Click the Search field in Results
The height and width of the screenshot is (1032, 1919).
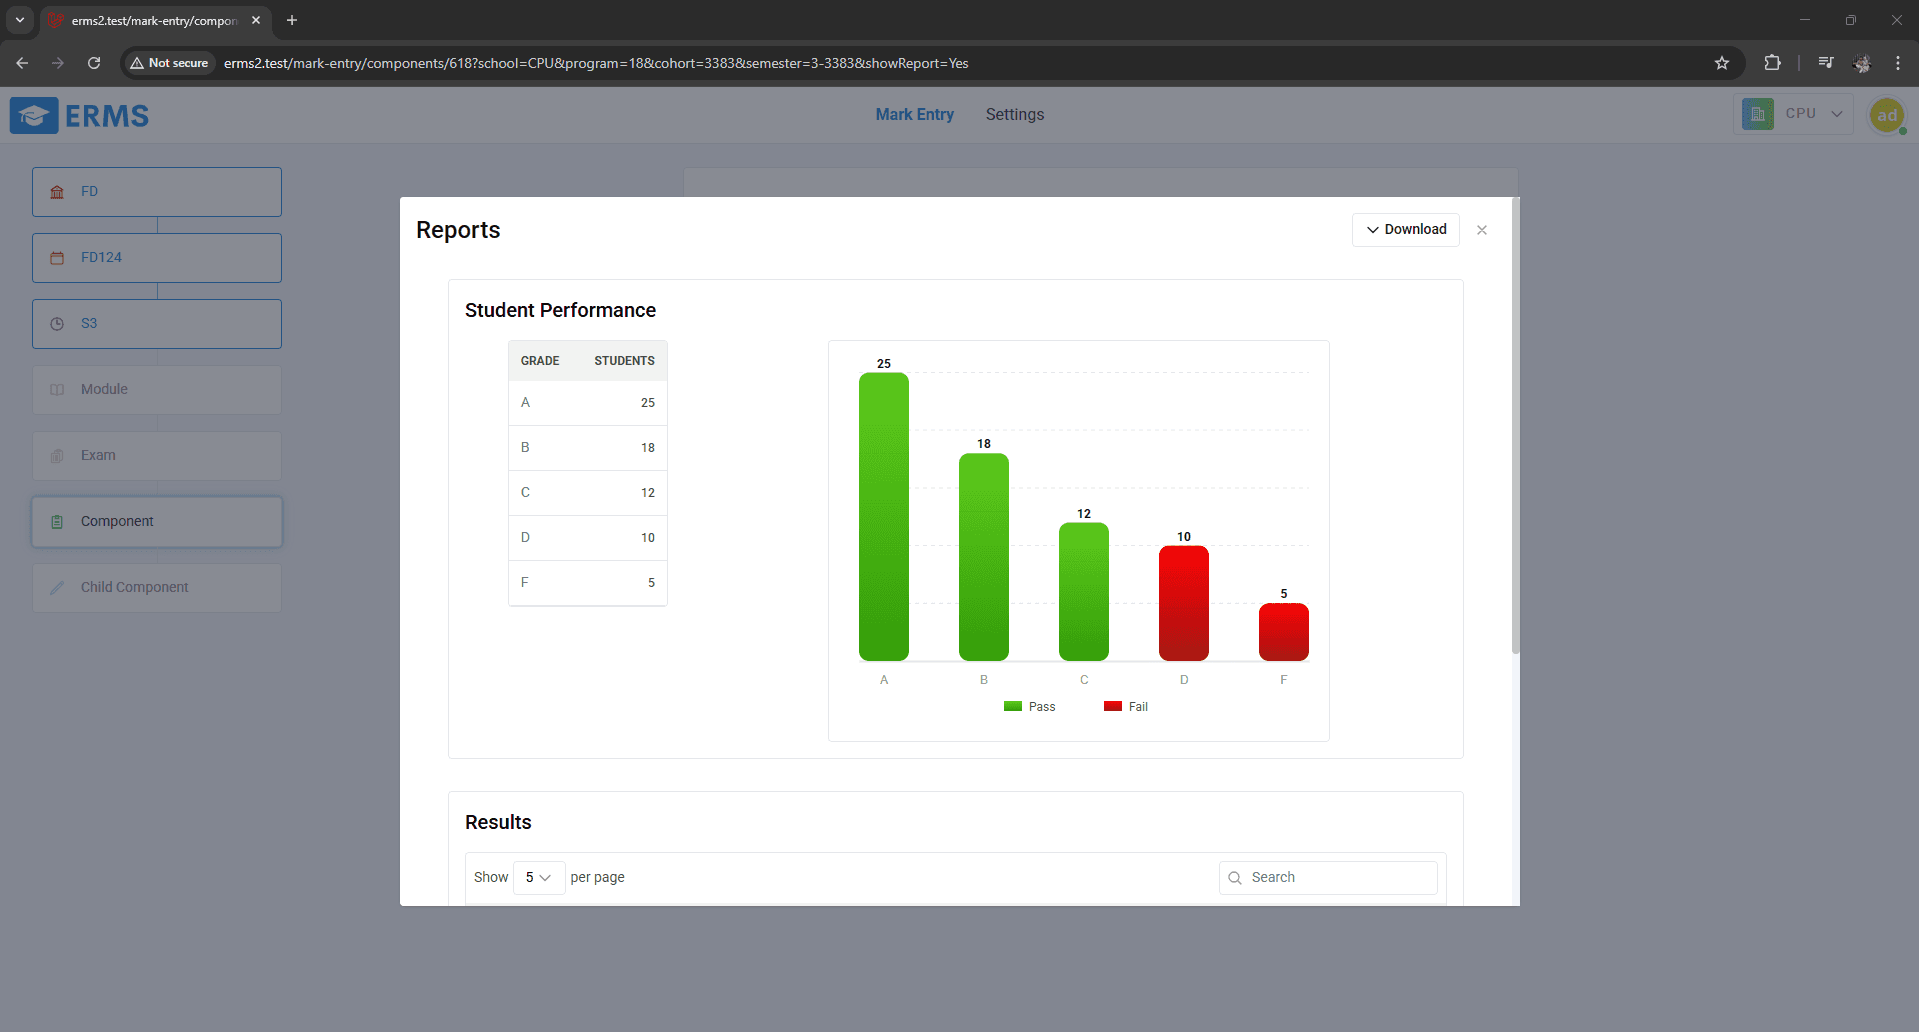click(x=1327, y=877)
